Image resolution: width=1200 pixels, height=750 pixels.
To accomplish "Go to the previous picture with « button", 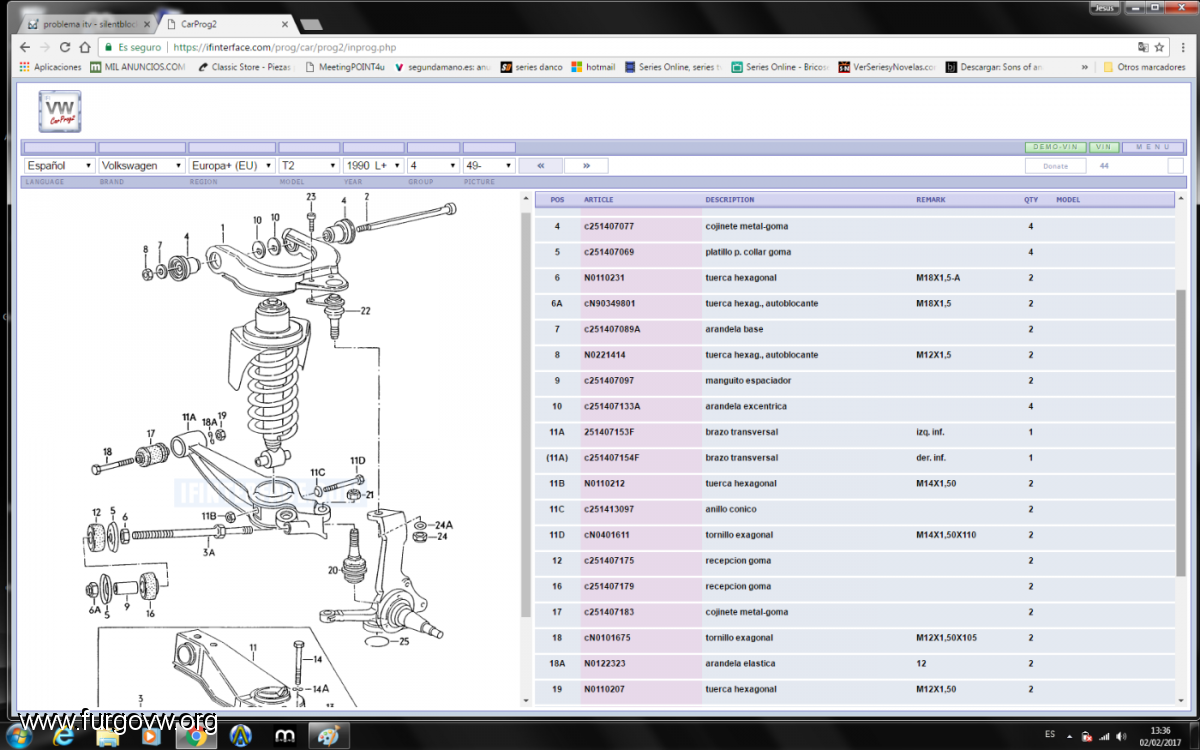I will pyautogui.click(x=541, y=166).
